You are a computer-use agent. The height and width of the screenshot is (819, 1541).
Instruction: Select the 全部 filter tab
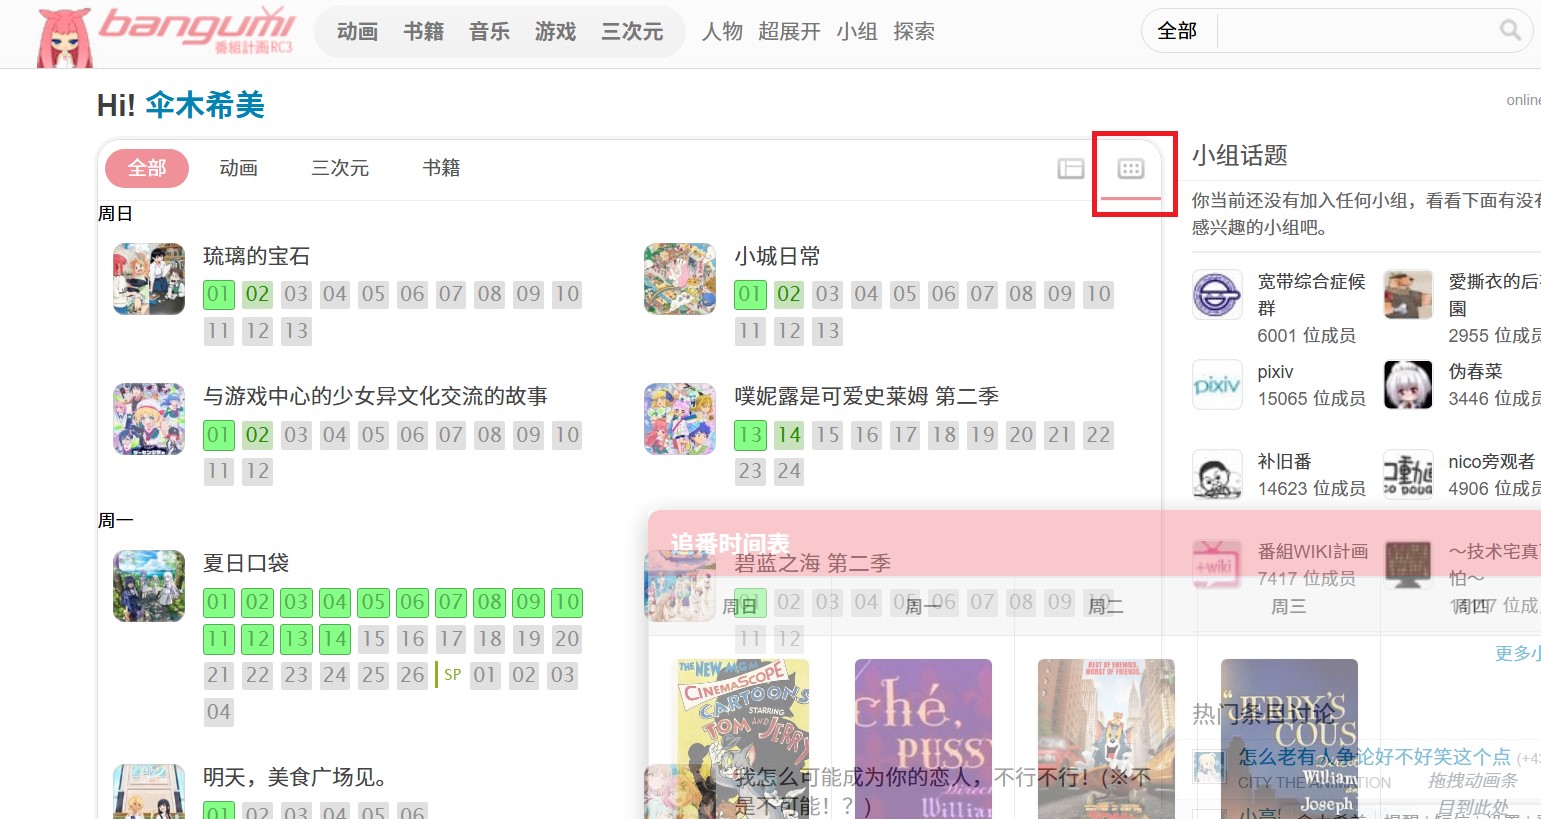(x=147, y=168)
